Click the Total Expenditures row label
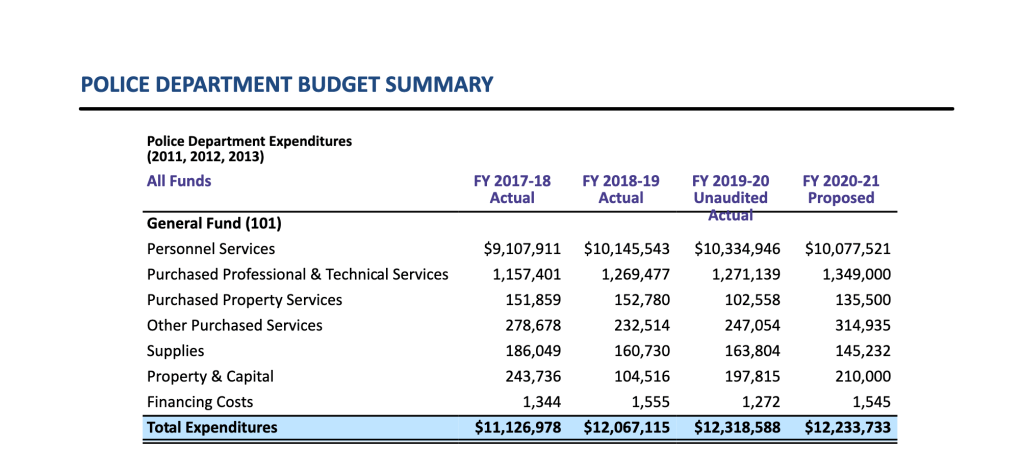 click(x=212, y=427)
